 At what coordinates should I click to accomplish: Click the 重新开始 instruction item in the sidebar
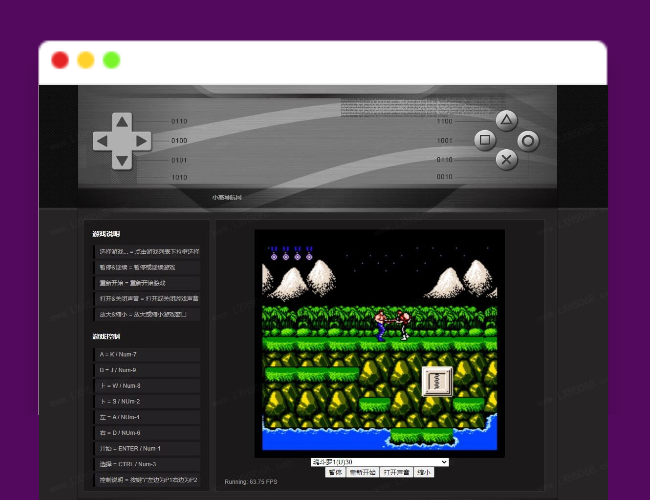147,283
